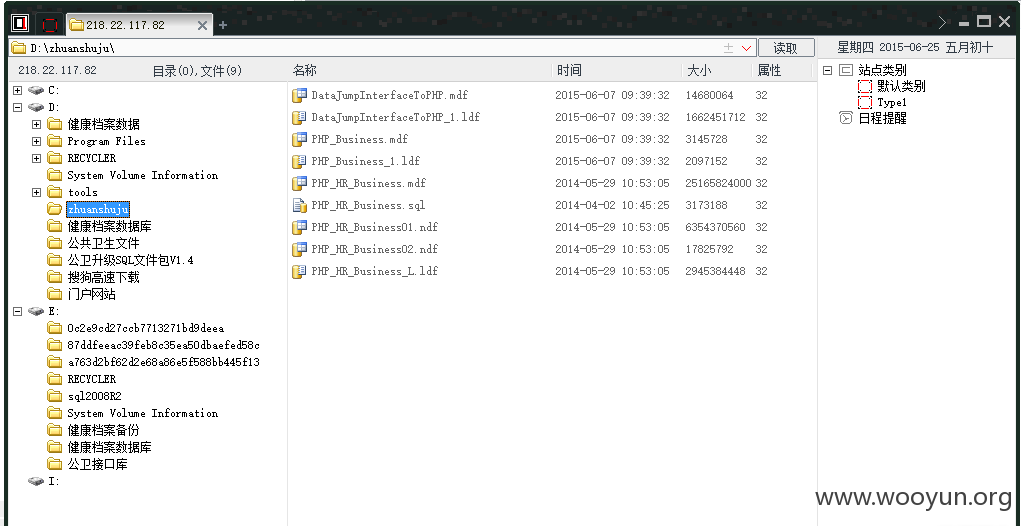The height and width of the screenshot is (526, 1021).
Task: Click the 218.22.117.82 label above tree
Action: click(57, 70)
